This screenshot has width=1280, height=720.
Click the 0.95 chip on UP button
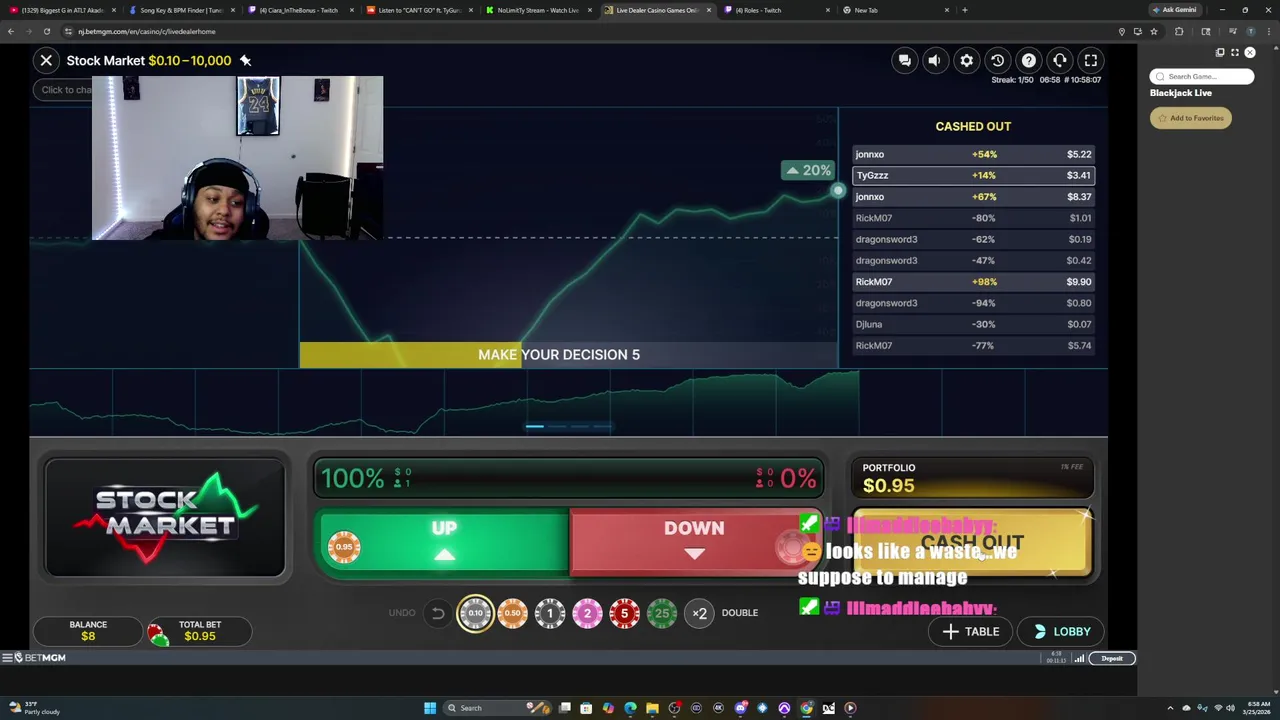tap(344, 547)
